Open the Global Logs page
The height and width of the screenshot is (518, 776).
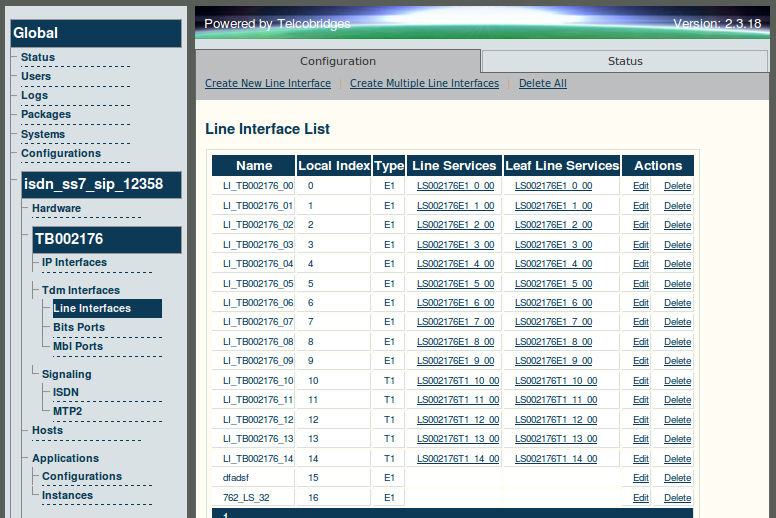pyautogui.click(x=35, y=95)
